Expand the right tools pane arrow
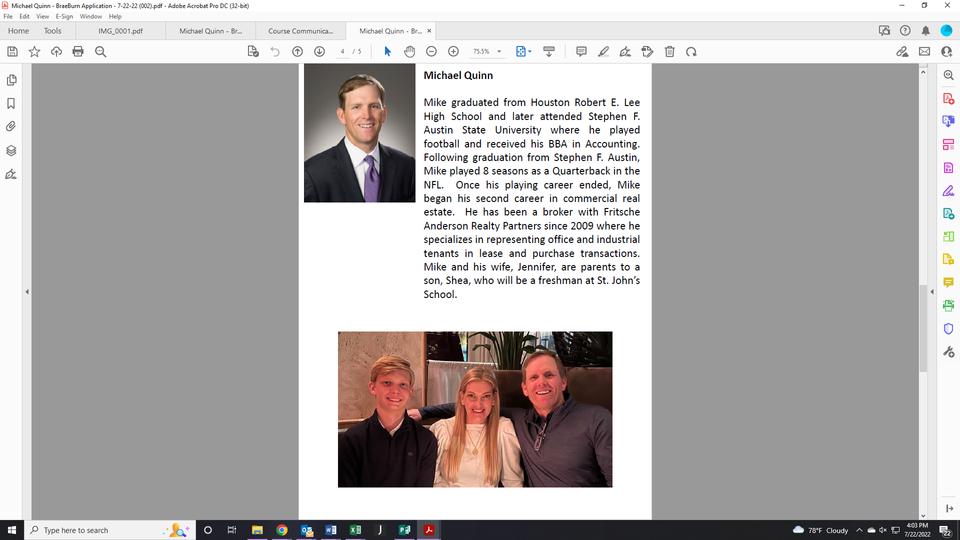This screenshot has height=540, width=960. 932,292
